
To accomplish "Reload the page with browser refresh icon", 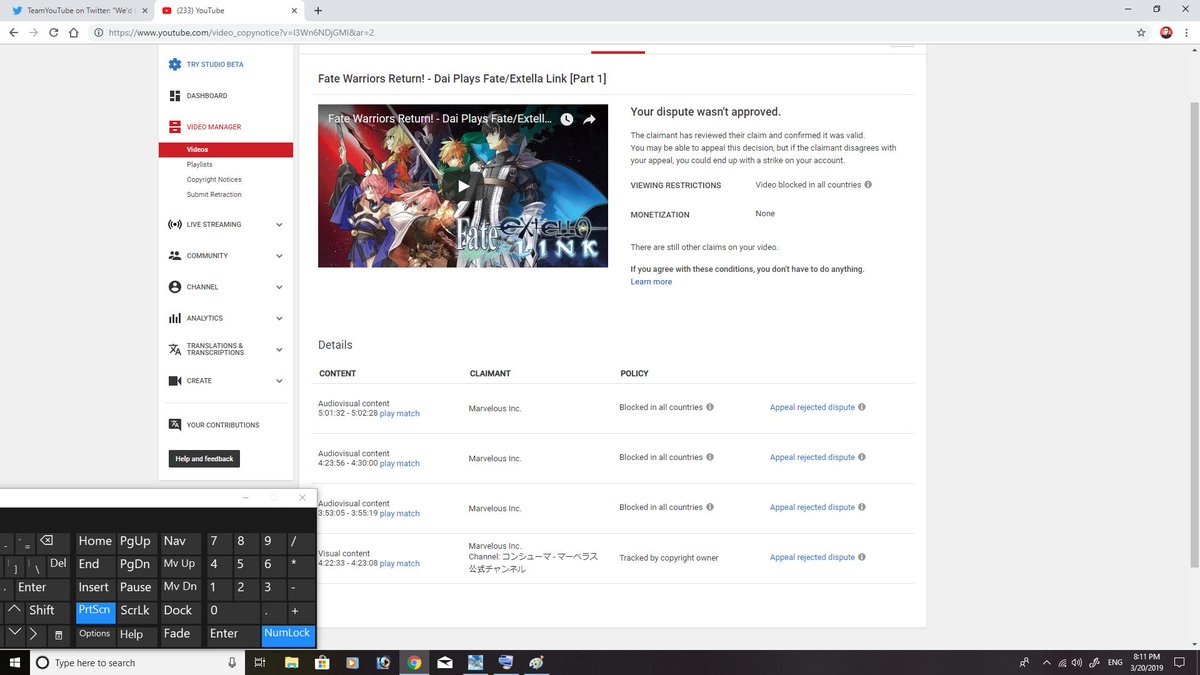I will point(55,32).
